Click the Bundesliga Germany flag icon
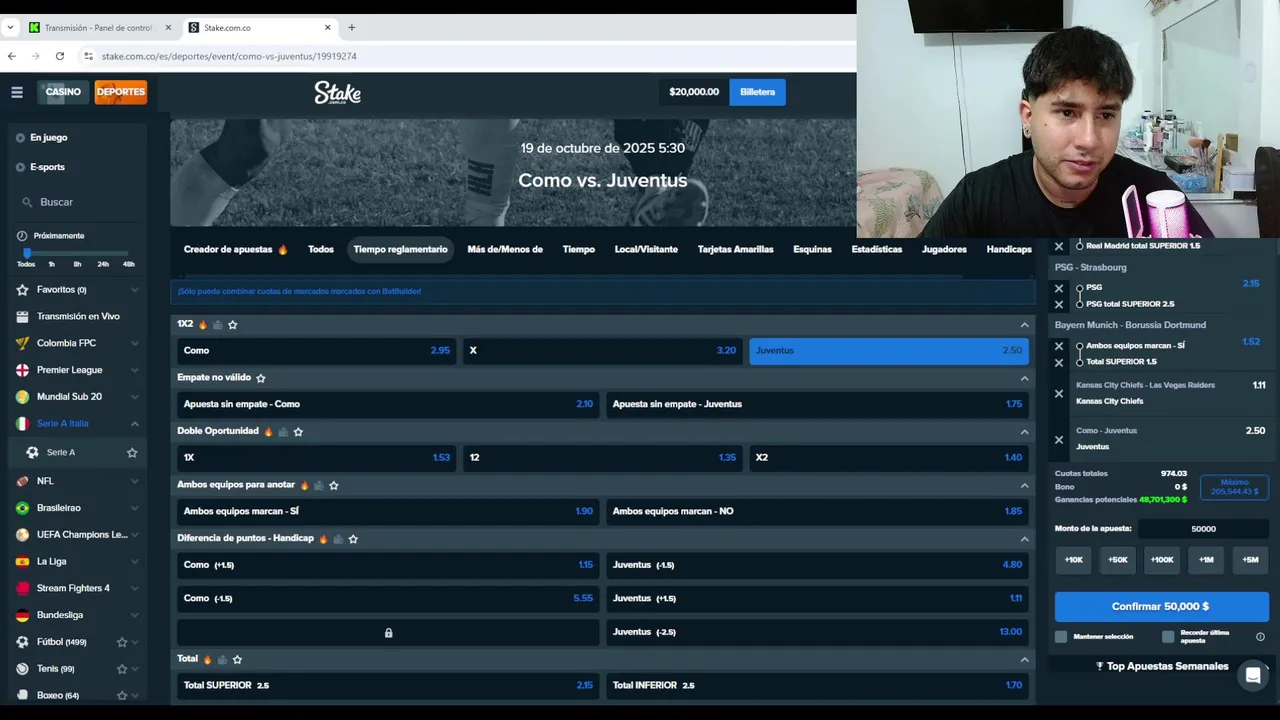This screenshot has height=720, width=1280. click(x=22, y=615)
